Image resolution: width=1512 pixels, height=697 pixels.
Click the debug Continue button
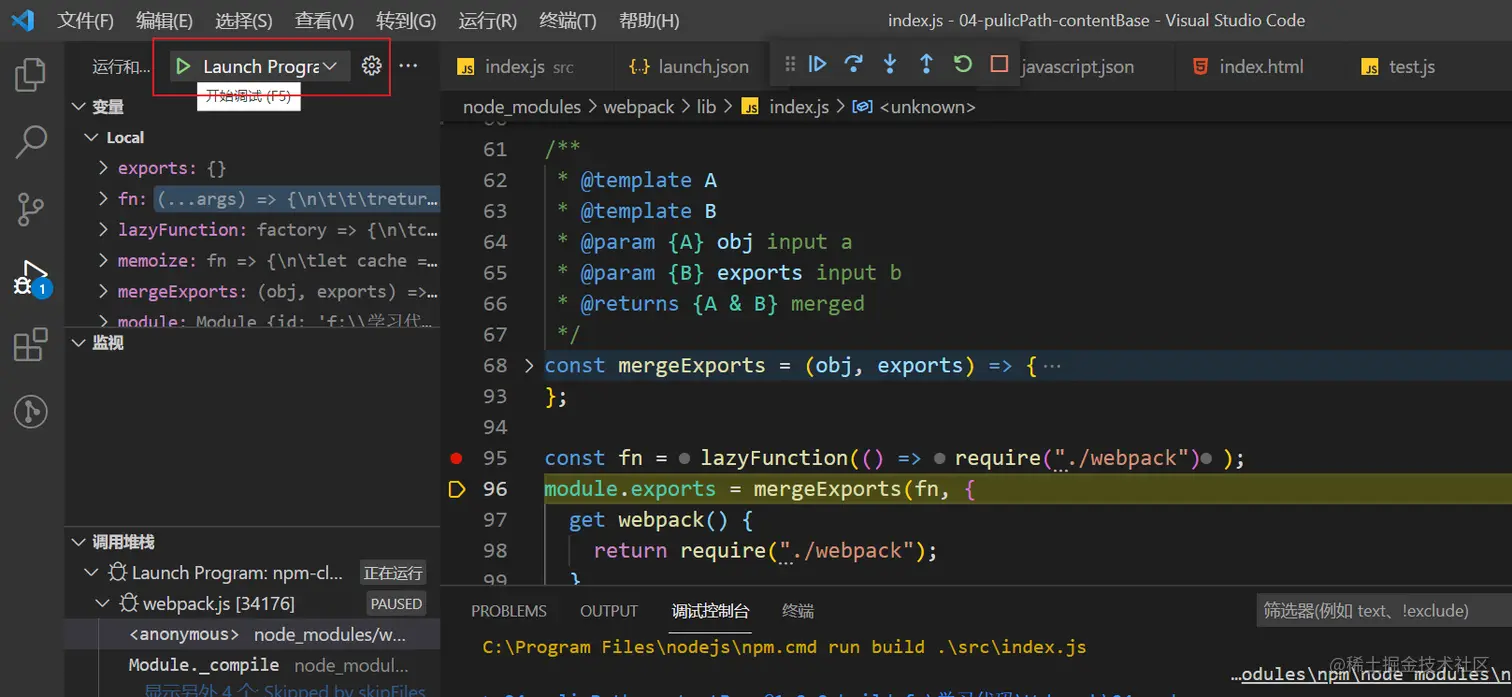point(818,64)
